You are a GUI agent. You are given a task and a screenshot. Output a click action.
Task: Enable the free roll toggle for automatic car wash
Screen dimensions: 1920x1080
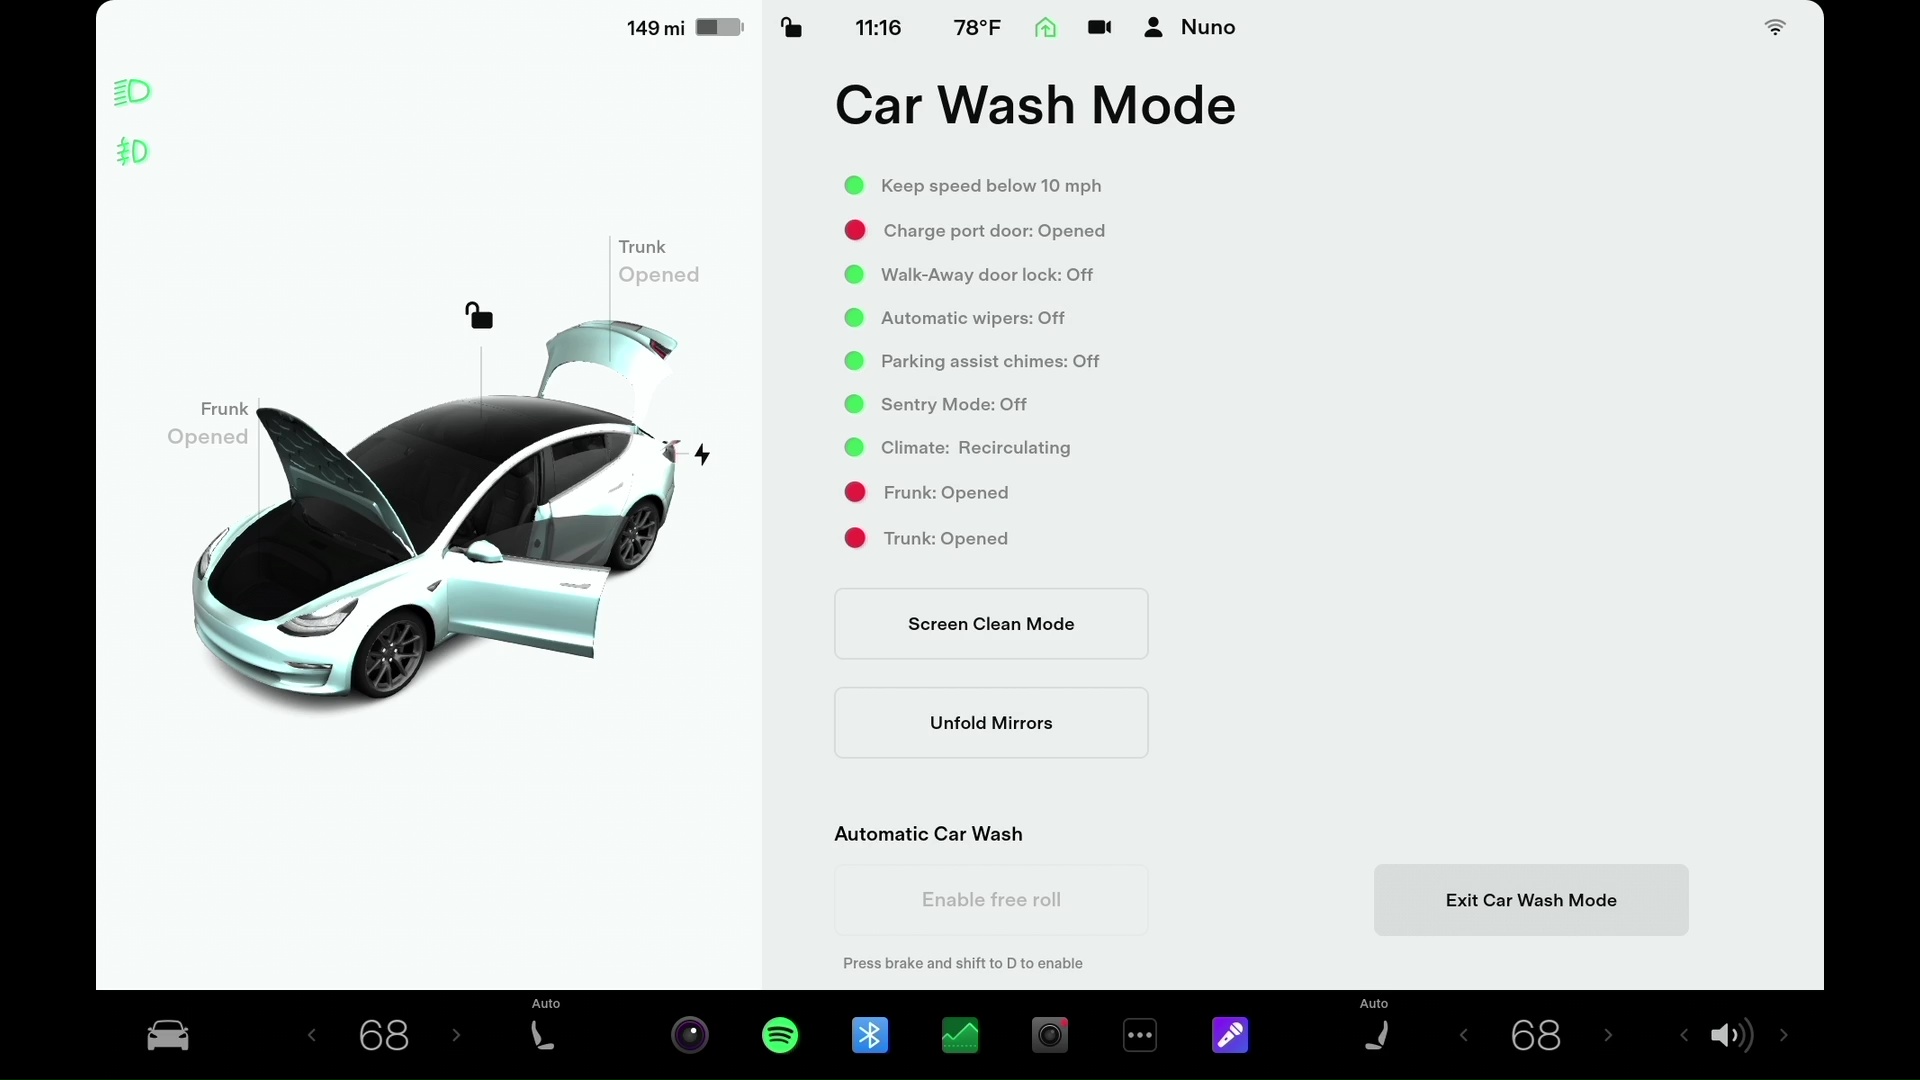click(990, 899)
